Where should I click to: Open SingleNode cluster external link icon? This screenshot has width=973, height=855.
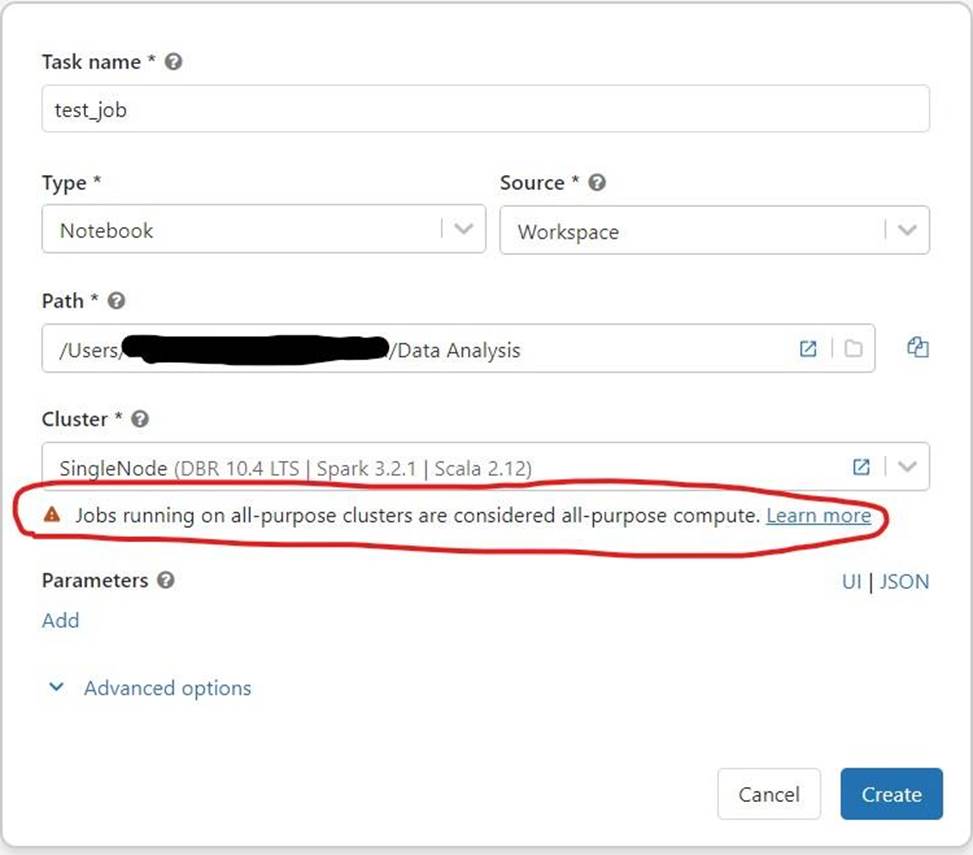(861, 467)
